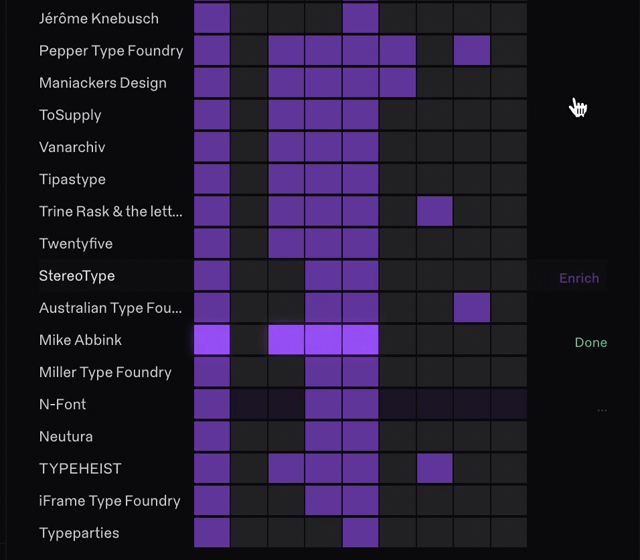This screenshot has height=560, width=640.
Task: Select the Jérôme Knebusch row name
Action: point(98,18)
